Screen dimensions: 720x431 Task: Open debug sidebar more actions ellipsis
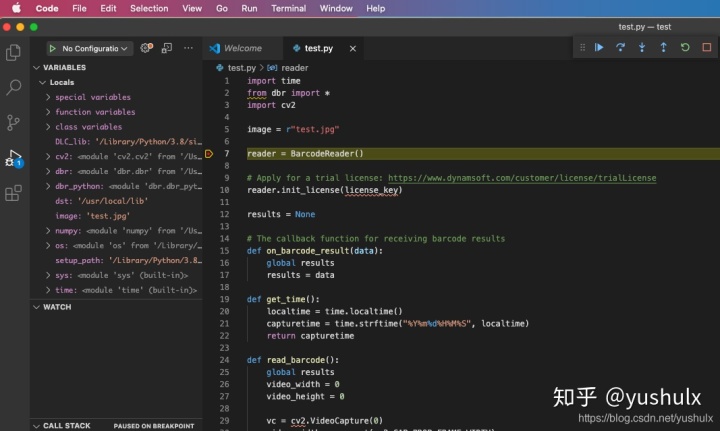coord(188,48)
